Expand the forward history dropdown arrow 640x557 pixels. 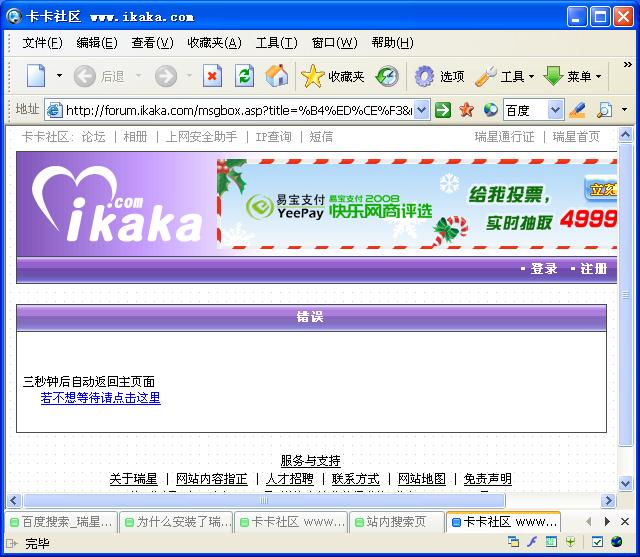pyautogui.click(x=189, y=75)
